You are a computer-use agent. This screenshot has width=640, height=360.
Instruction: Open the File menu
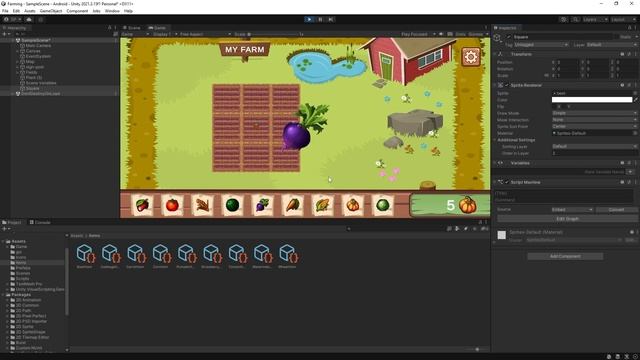(x=5, y=11)
